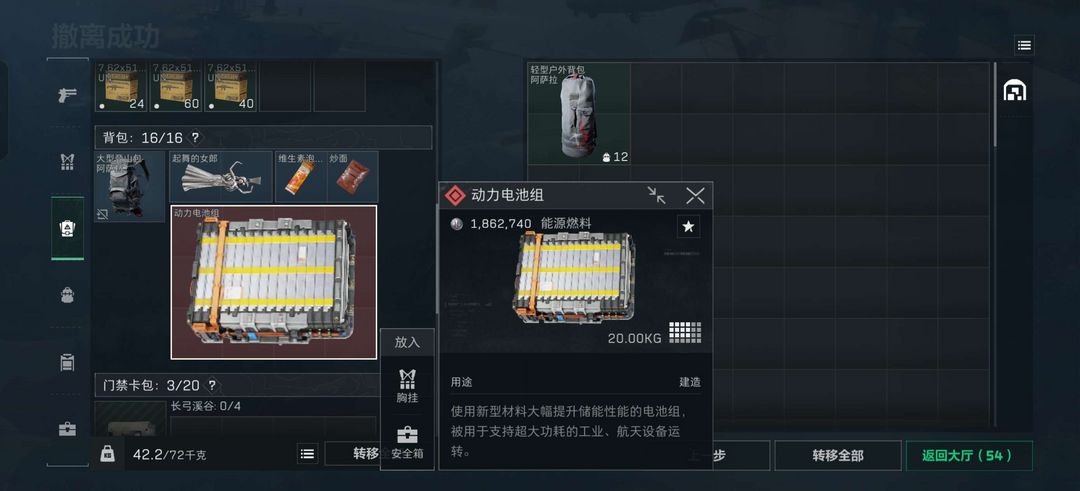Screen dimensions: 1080x491
Task: Click the 返回大厅 button
Action: click(x=968, y=455)
